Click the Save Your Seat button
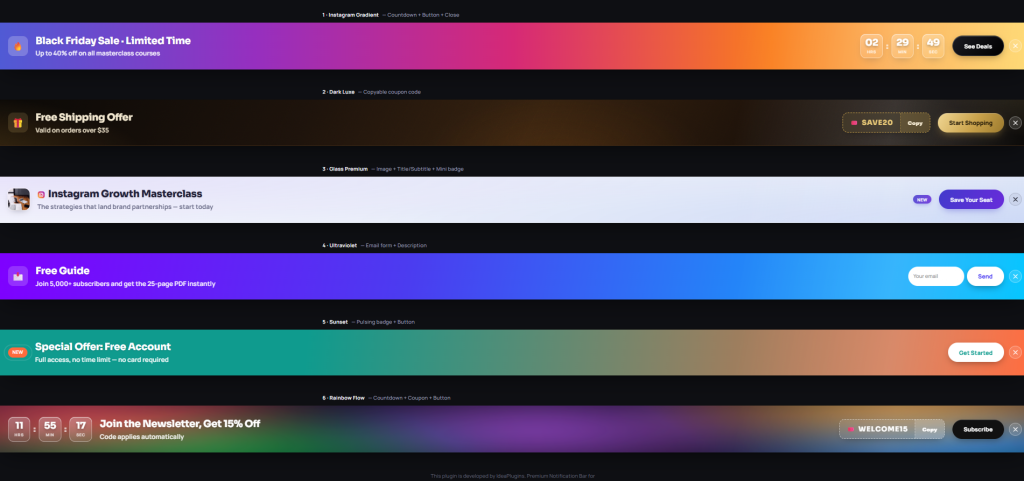Image resolution: width=1024 pixels, height=481 pixels. click(x=971, y=200)
